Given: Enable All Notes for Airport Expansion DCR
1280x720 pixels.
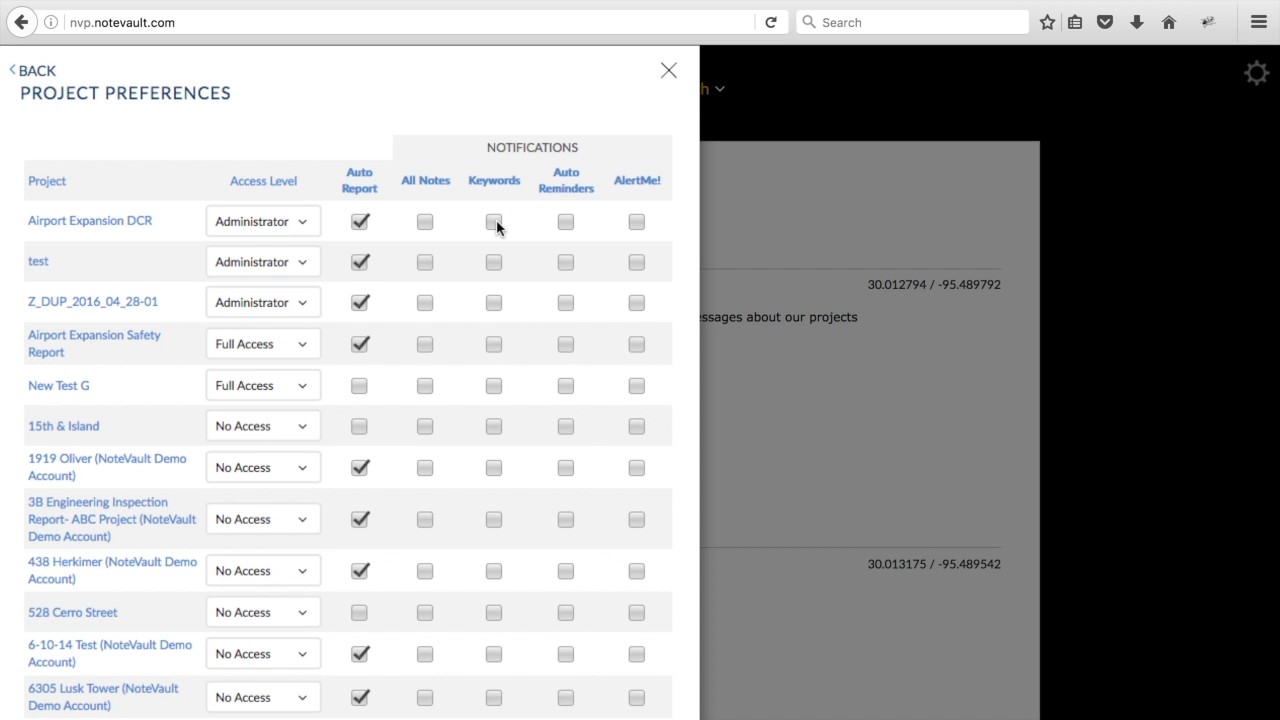Looking at the screenshot, I should pos(425,222).
